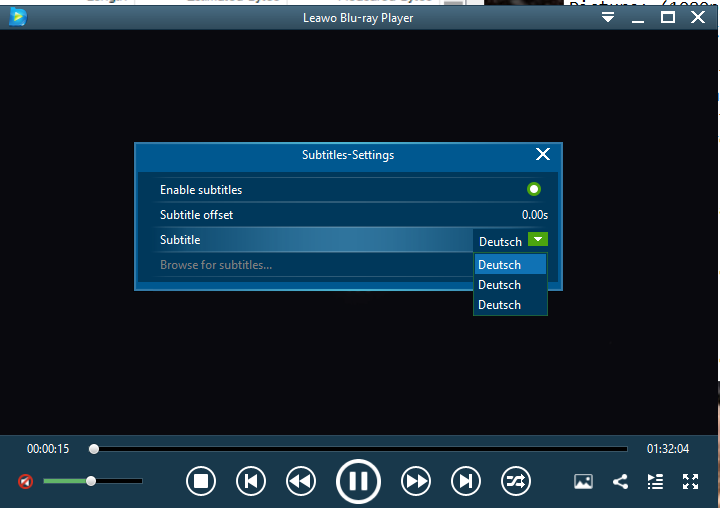Take a snapshot with the picture icon
The height and width of the screenshot is (508, 720).
coord(583,481)
